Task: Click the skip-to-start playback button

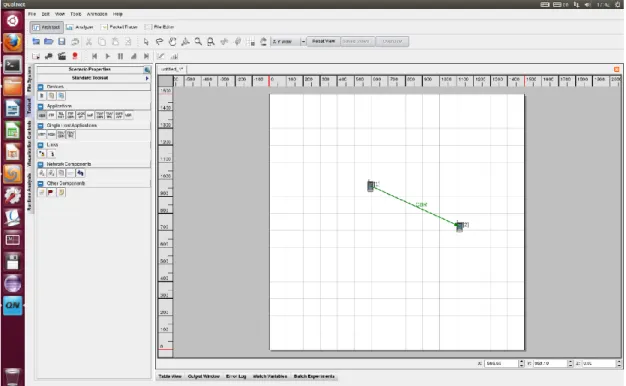Action: [x=94, y=56]
